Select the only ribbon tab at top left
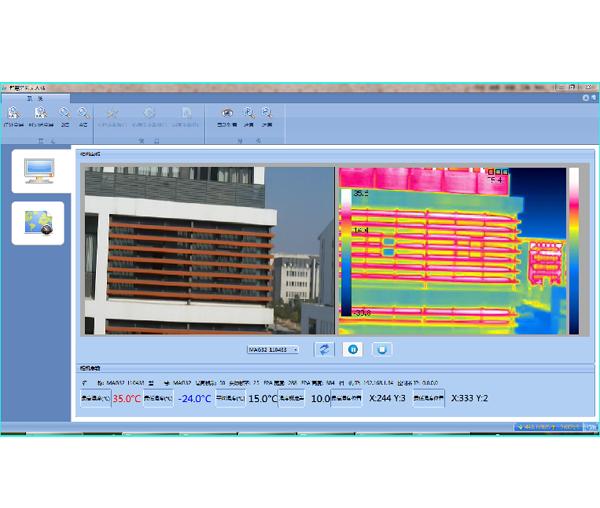600x508 pixels. point(36,98)
